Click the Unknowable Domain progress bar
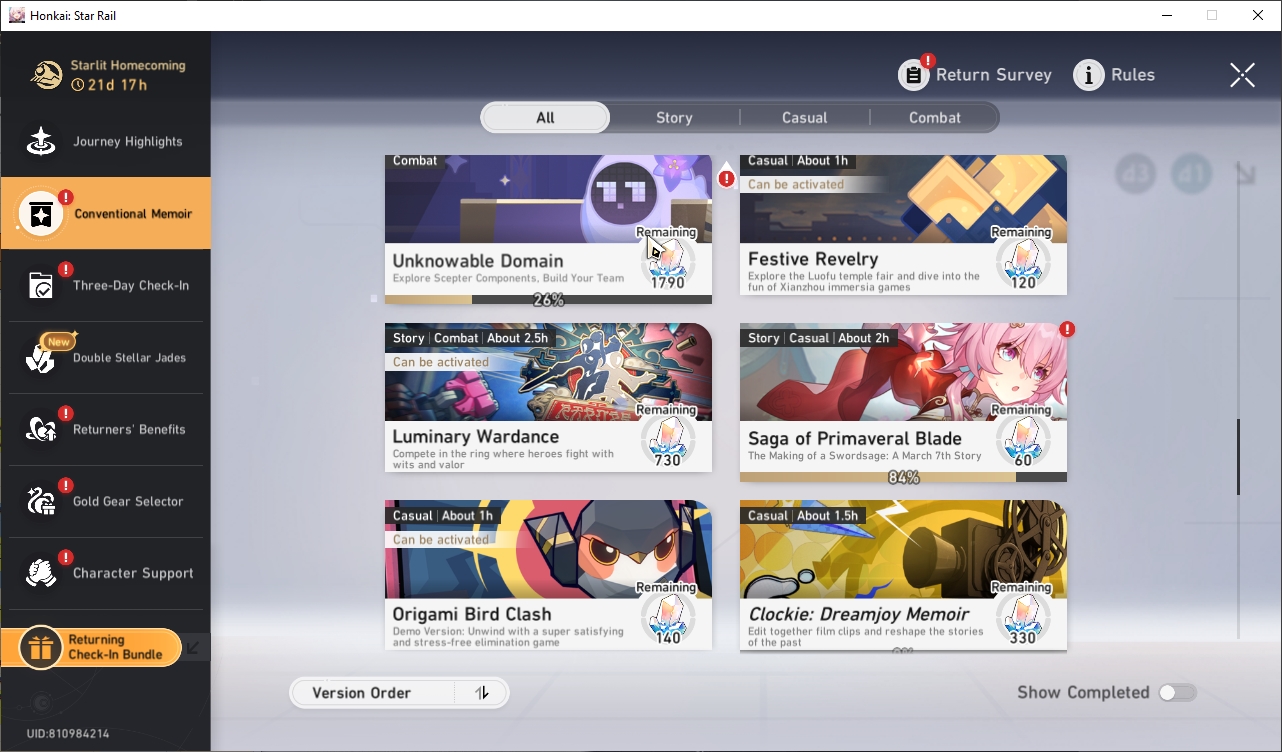The width and height of the screenshot is (1282, 752). (x=548, y=299)
